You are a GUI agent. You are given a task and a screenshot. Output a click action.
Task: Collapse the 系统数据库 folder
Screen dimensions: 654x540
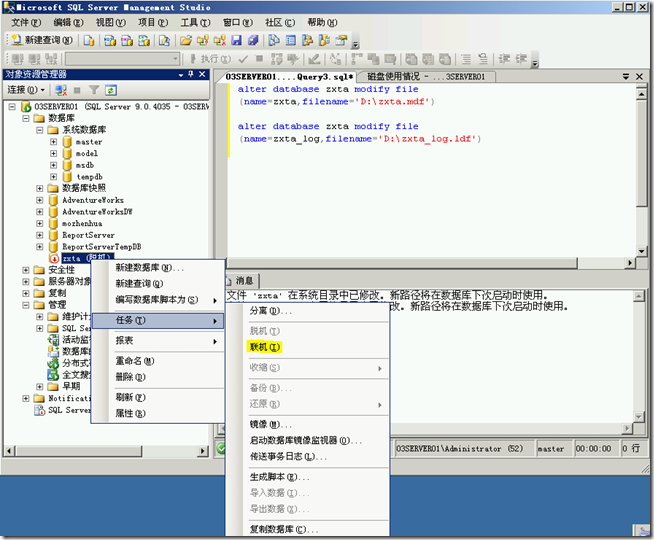coord(40,130)
